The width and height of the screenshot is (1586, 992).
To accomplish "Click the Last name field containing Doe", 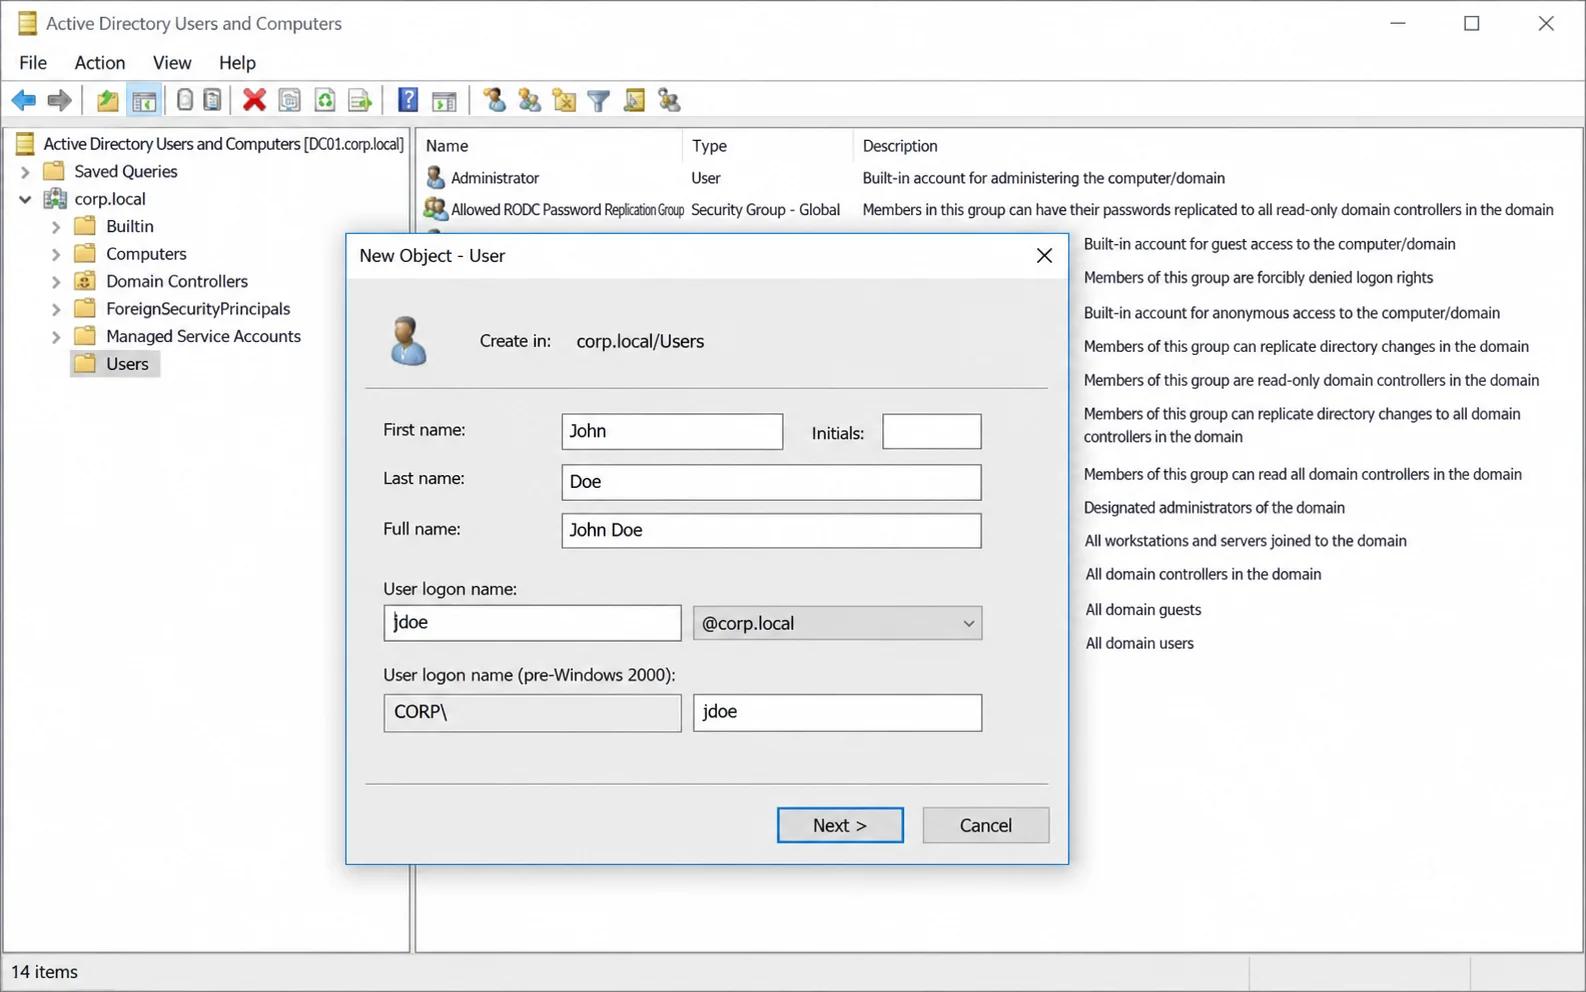I will click(x=771, y=482).
